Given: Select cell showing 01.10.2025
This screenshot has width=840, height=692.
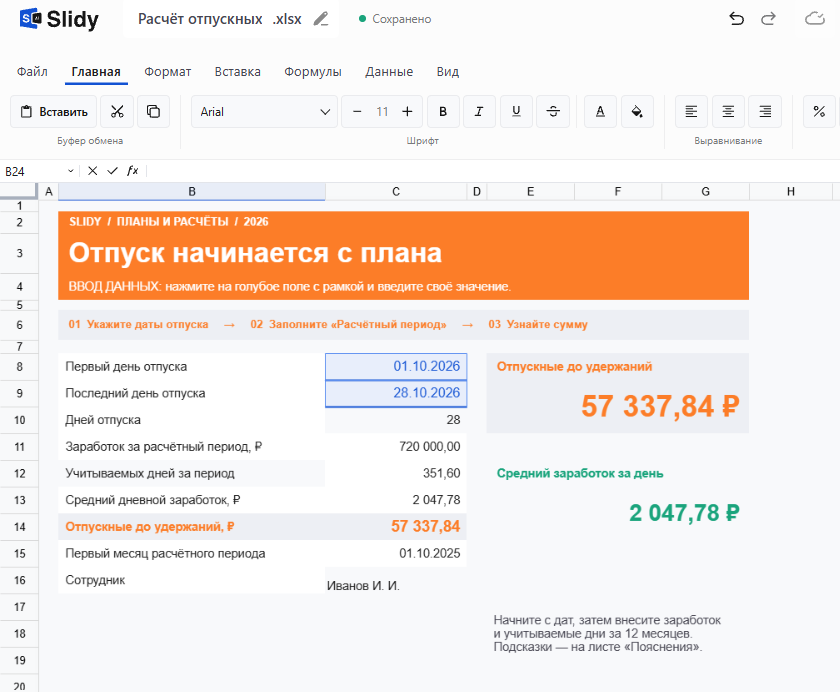Looking at the screenshot, I should [x=396, y=554].
